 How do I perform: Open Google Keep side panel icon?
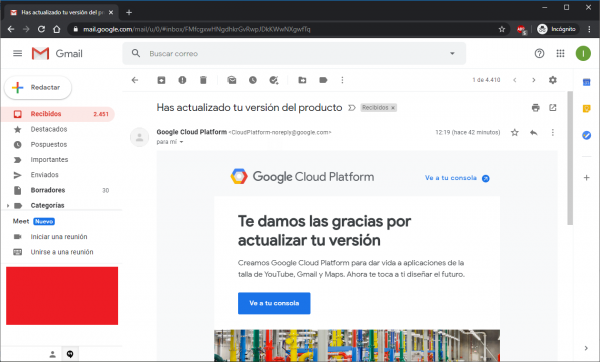[586, 109]
